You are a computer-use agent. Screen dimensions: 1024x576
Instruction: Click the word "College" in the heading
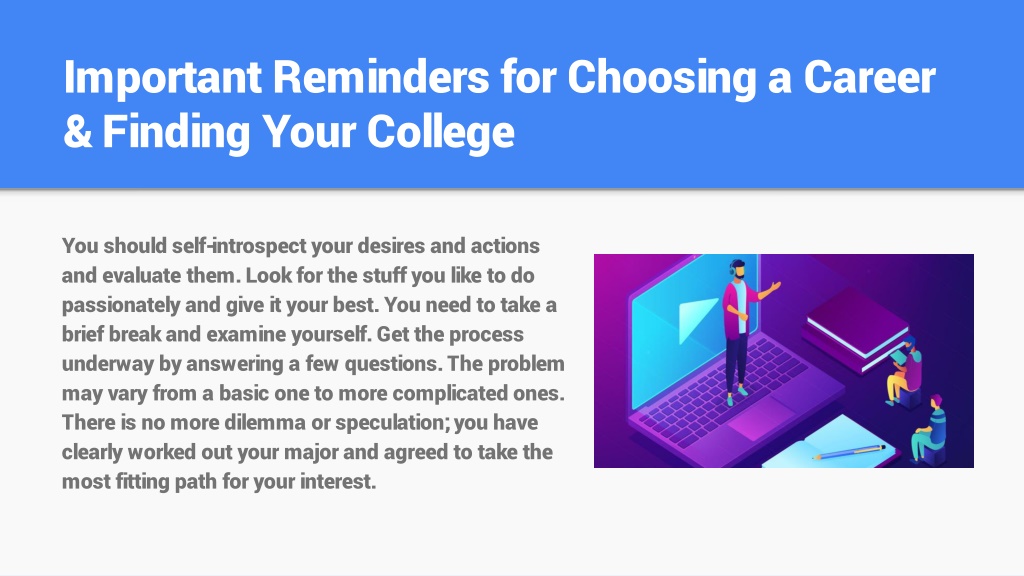pyautogui.click(x=441, y=133)
